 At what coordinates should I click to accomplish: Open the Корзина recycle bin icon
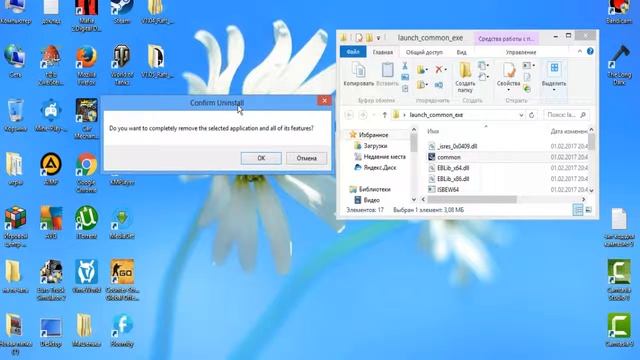pos(15,115)
